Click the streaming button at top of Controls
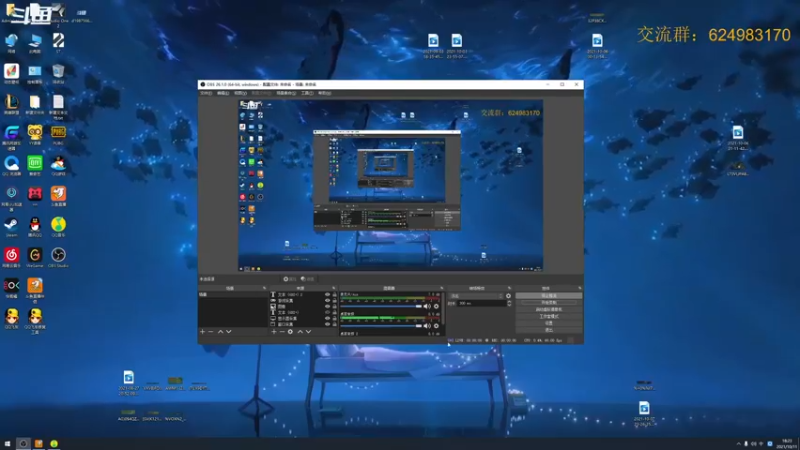The height and width of the screenshot is (450, 800). pyautogui.click(x=549, y=296)
